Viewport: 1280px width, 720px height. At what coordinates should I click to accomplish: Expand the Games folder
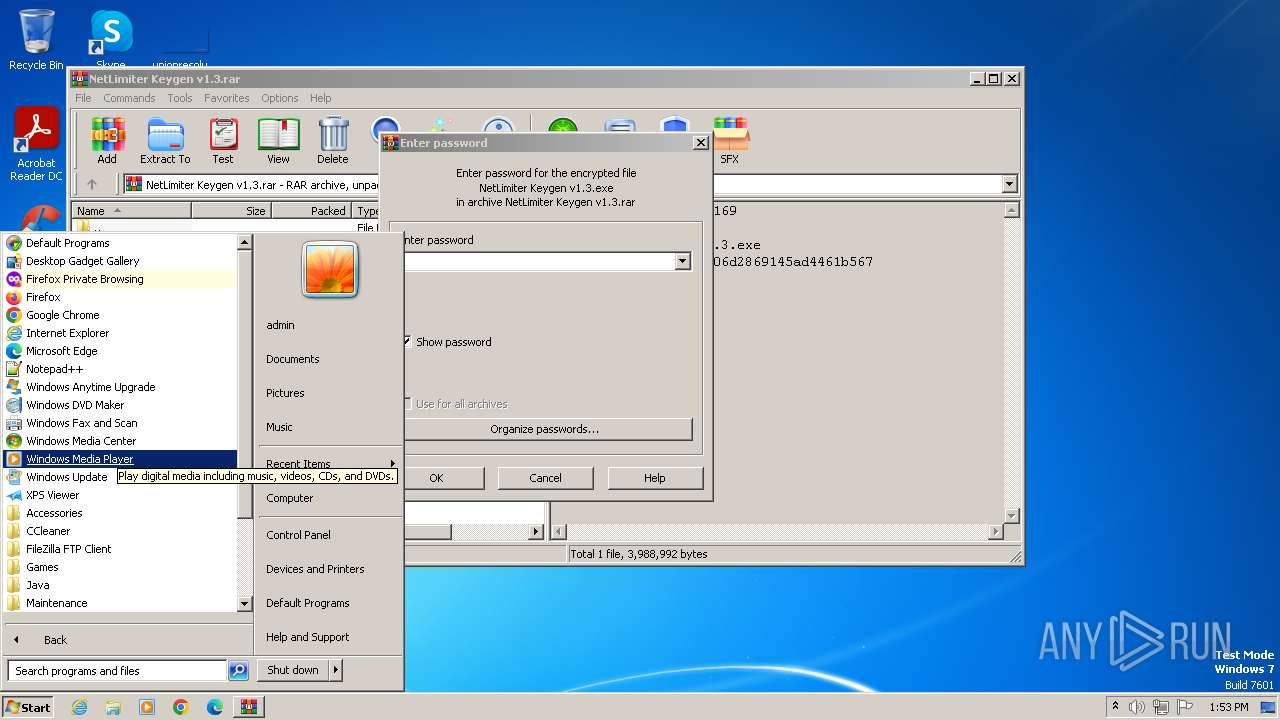coord(120,567)
